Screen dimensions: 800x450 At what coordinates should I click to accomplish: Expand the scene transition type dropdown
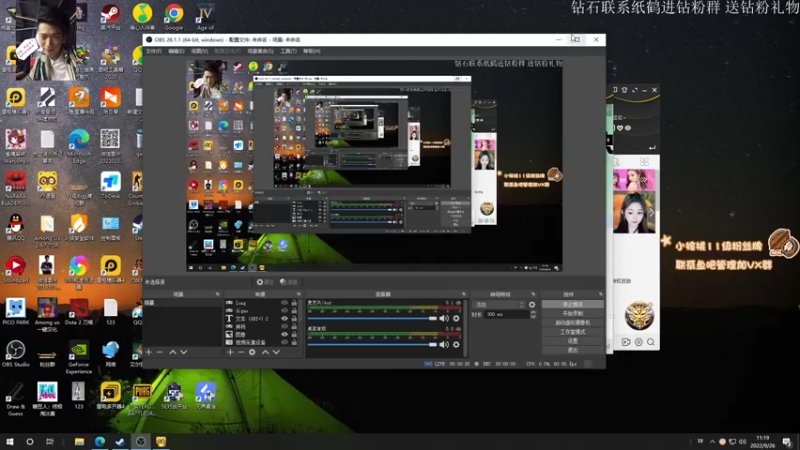(496, 304)
